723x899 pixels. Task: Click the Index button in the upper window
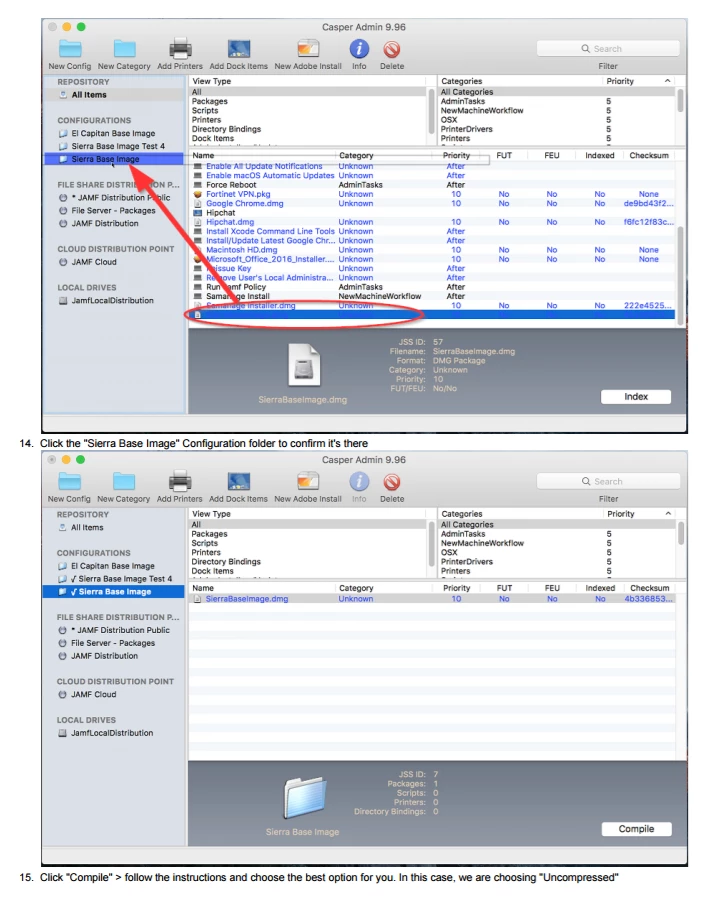(x=636, y=397)
